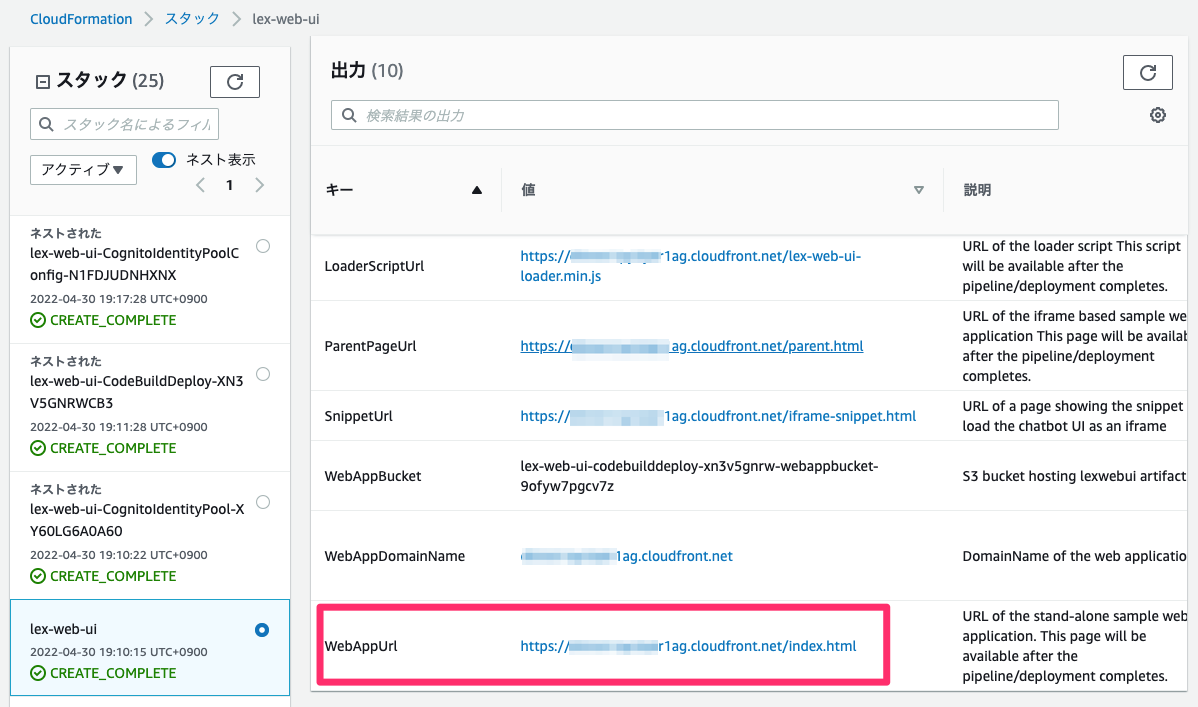
Task: Select the lex-web-ui-CognitoIdentityPoolConfig stack radio button
Action: pos(263,245)
